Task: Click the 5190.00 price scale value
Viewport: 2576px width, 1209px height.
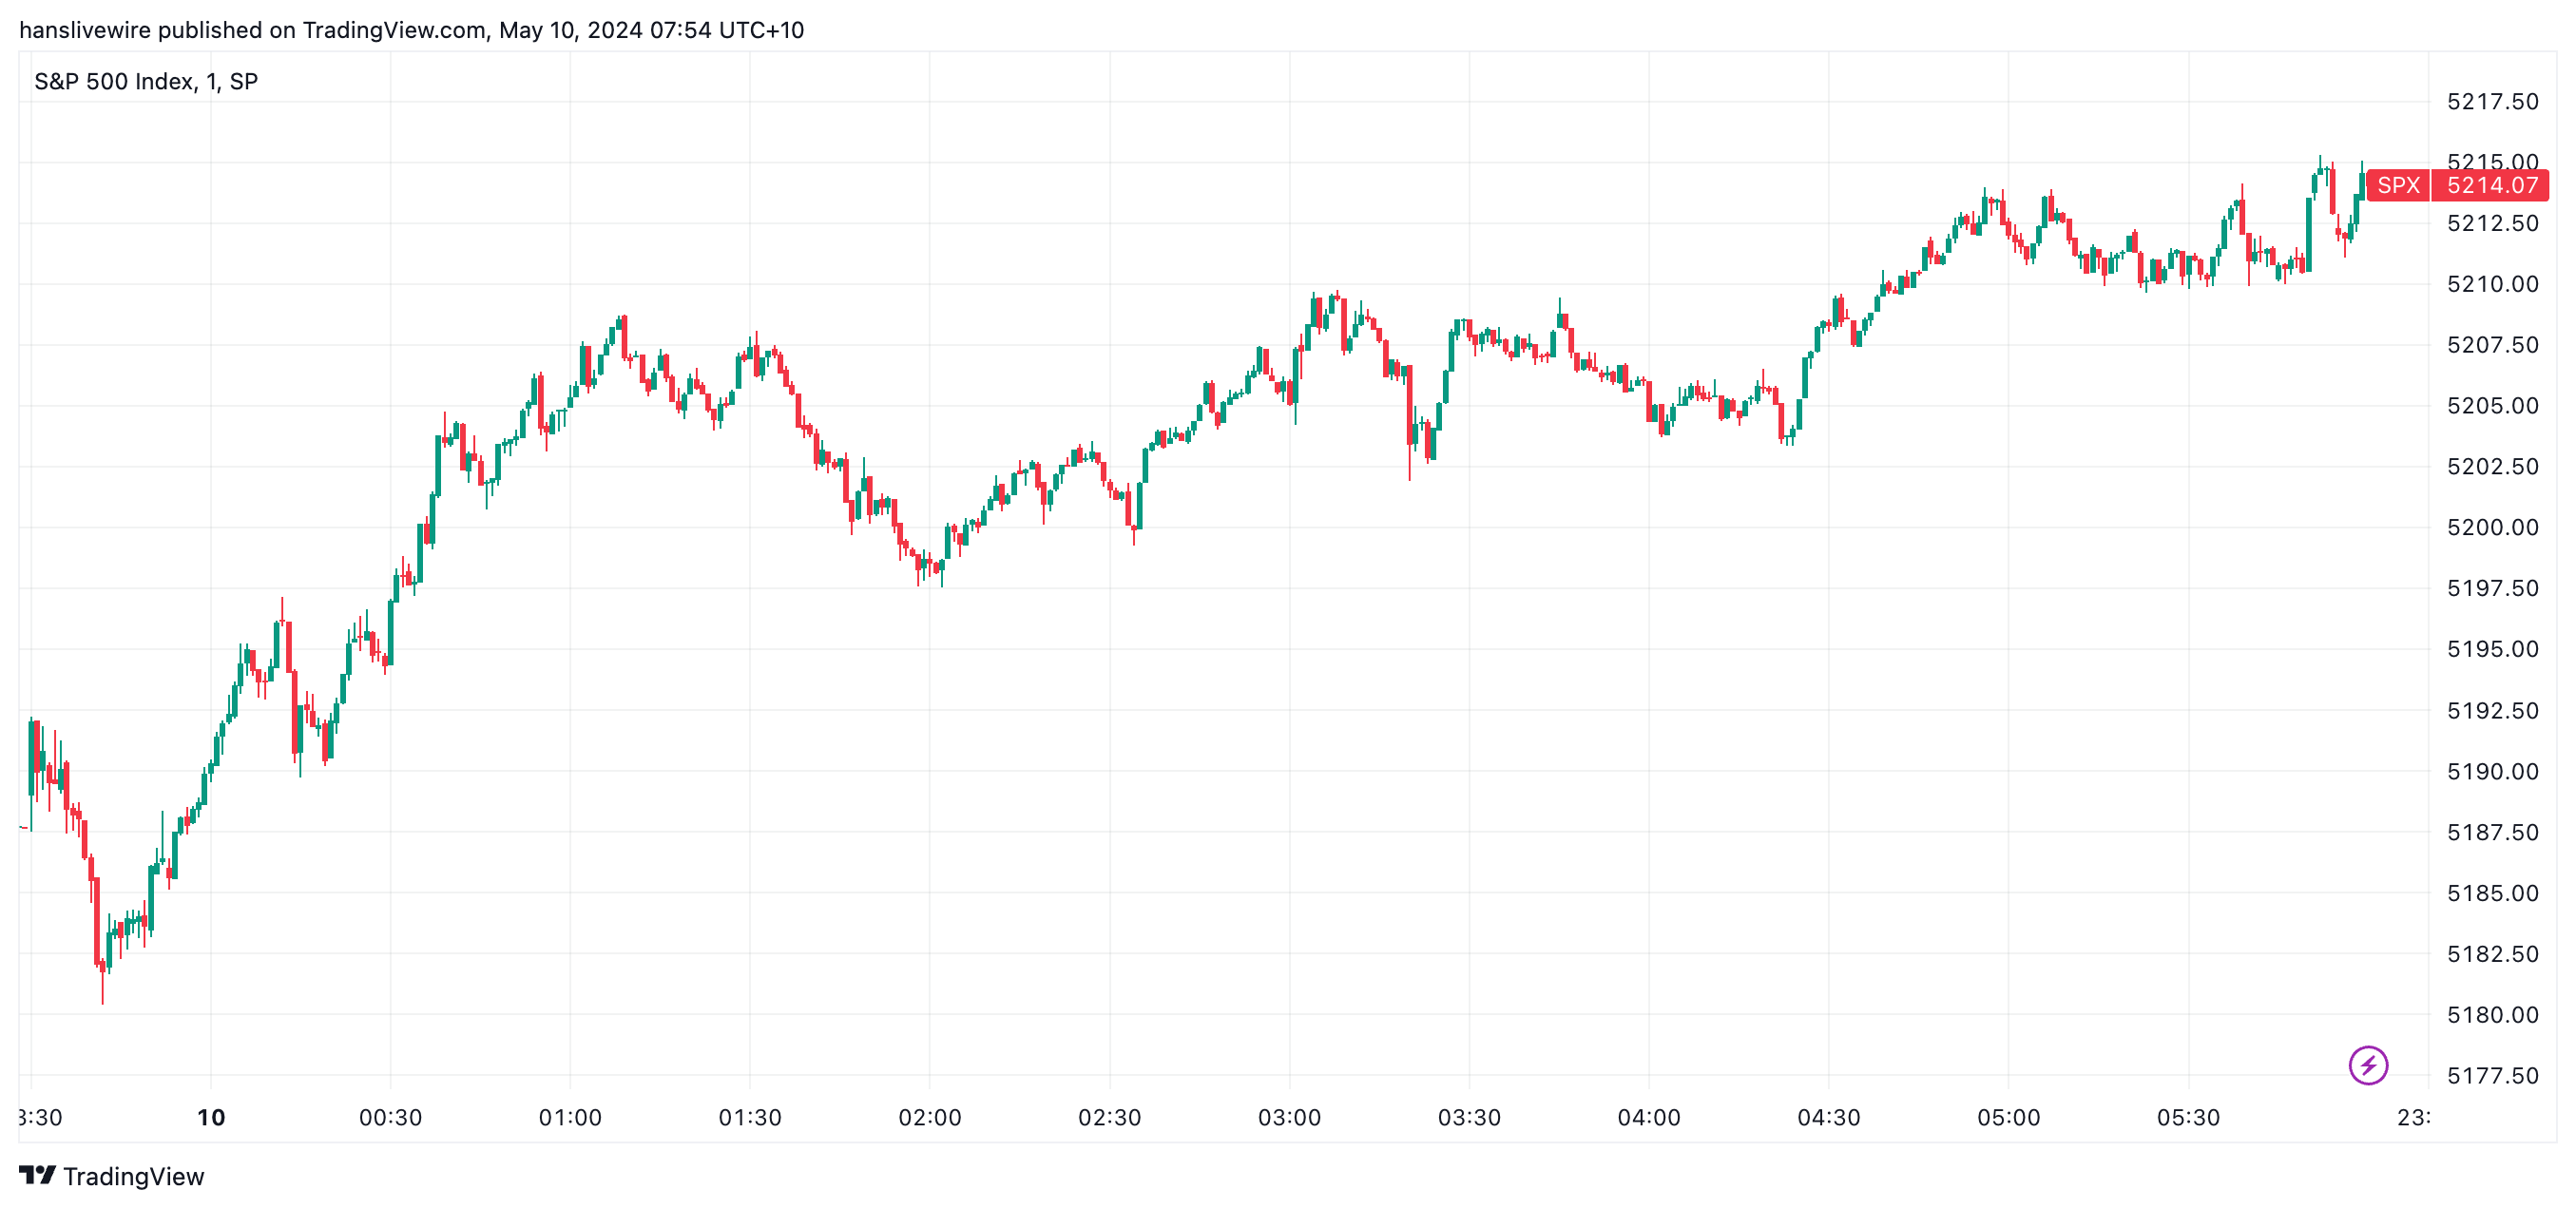Action: [2492, 771]
